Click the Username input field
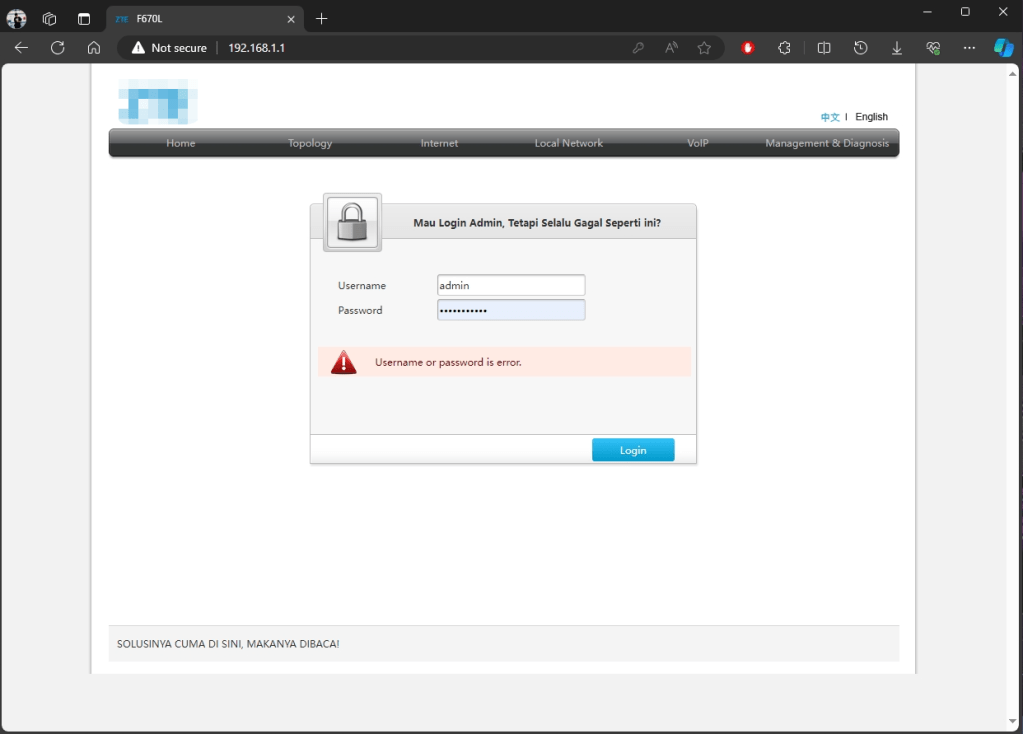The width and height of the screenshot is (1023, 734). pos(510,285)
